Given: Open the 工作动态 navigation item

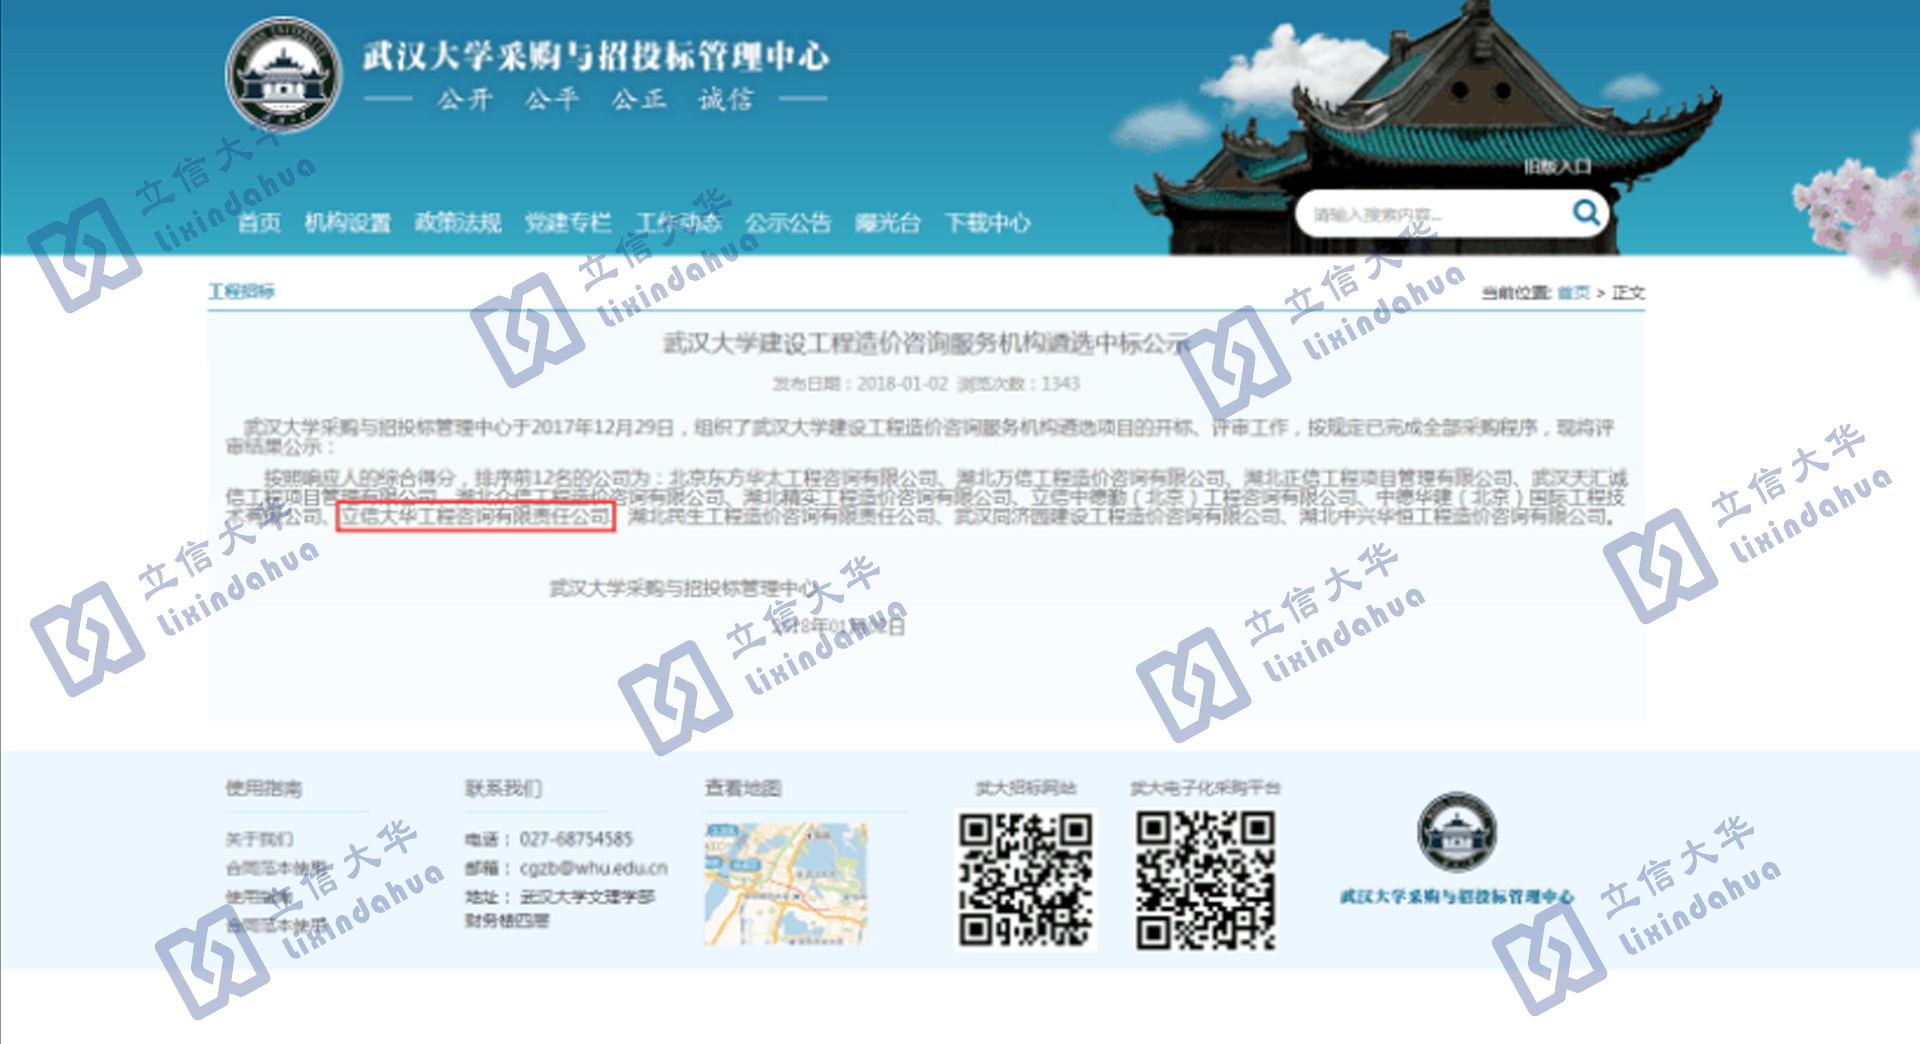Looking at the screenshot, I should coord(678,223).
